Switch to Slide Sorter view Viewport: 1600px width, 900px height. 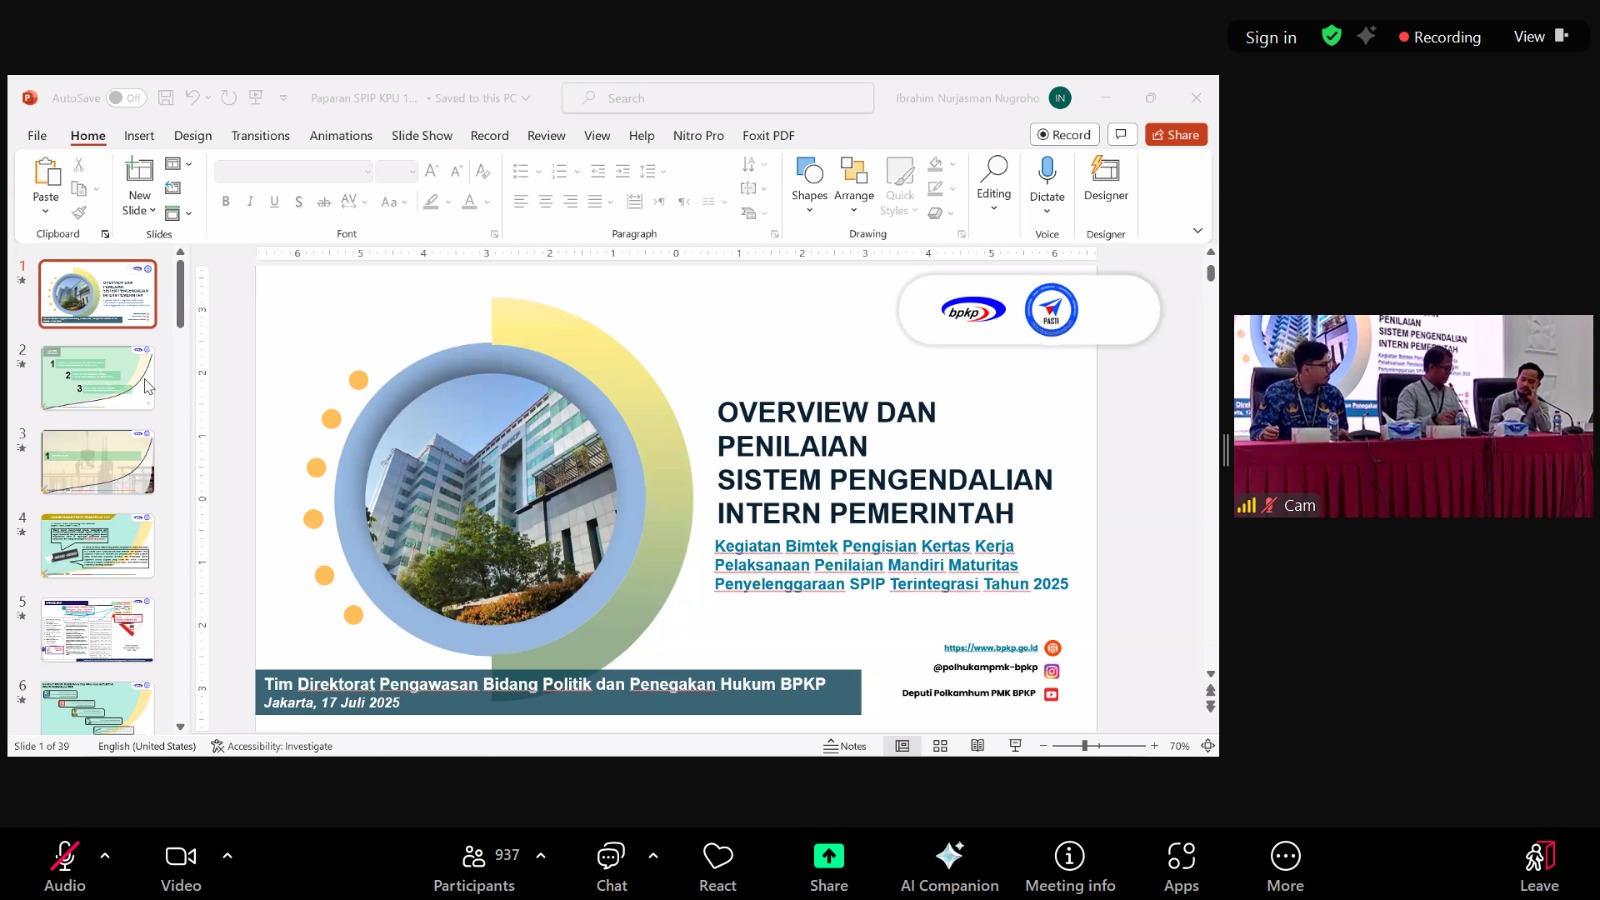(940, 746)
